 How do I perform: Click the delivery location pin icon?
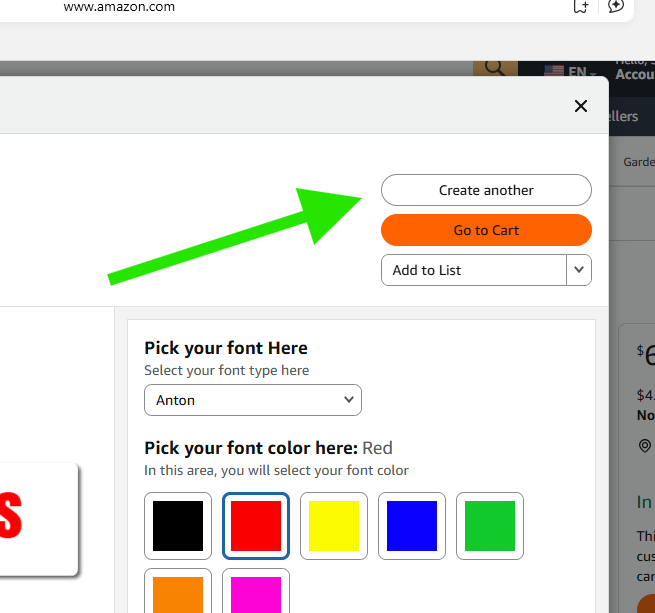click(645, 446)
